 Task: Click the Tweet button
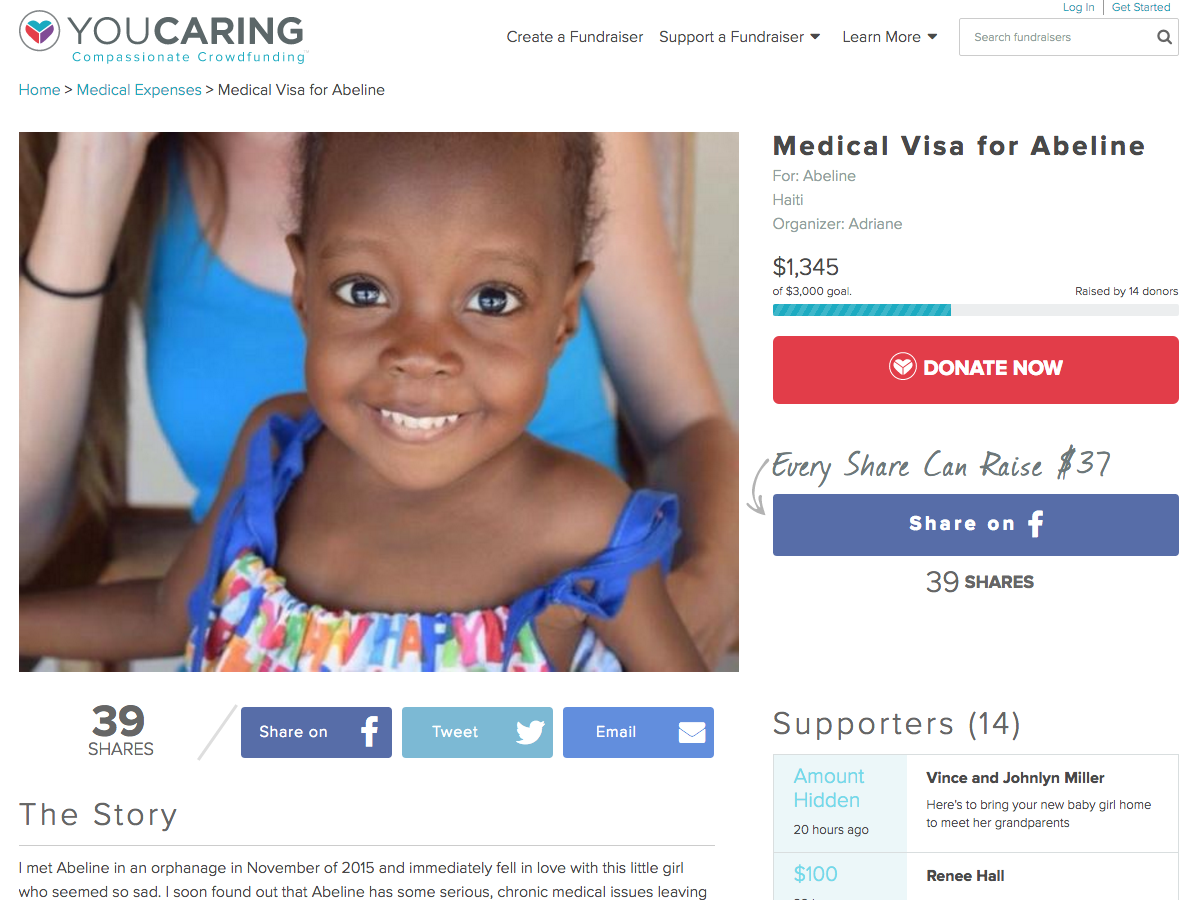coord(477,732)
